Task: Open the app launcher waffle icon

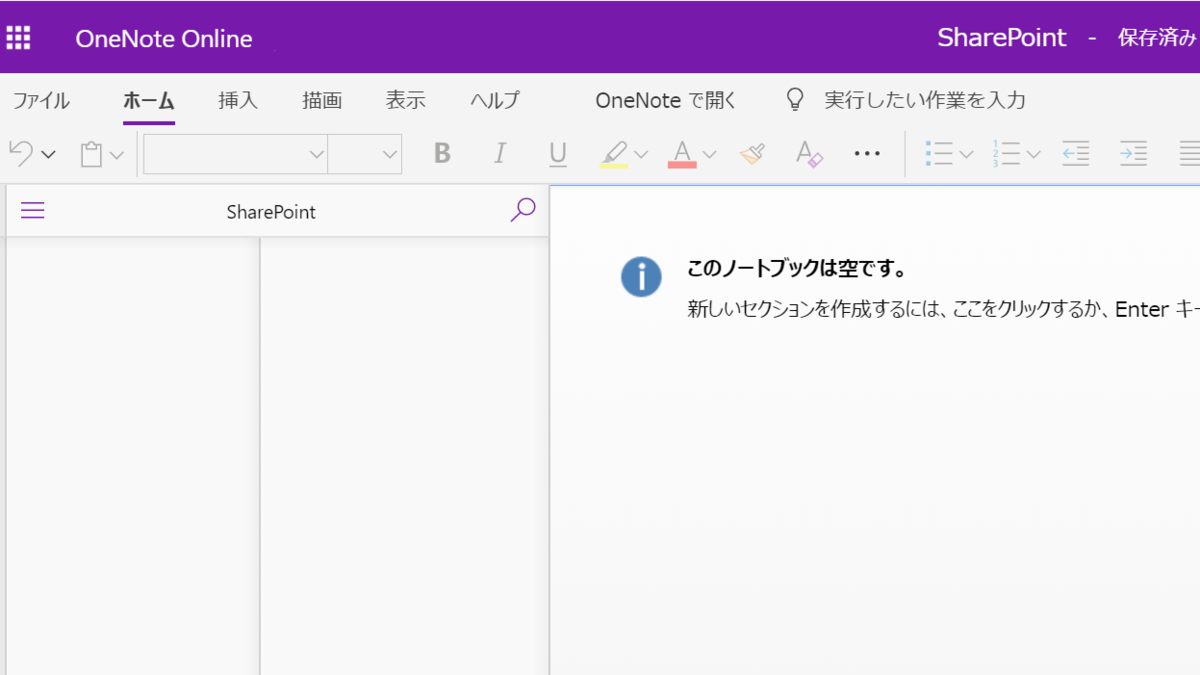Action: pyautogui.click(x=18, y=38)
